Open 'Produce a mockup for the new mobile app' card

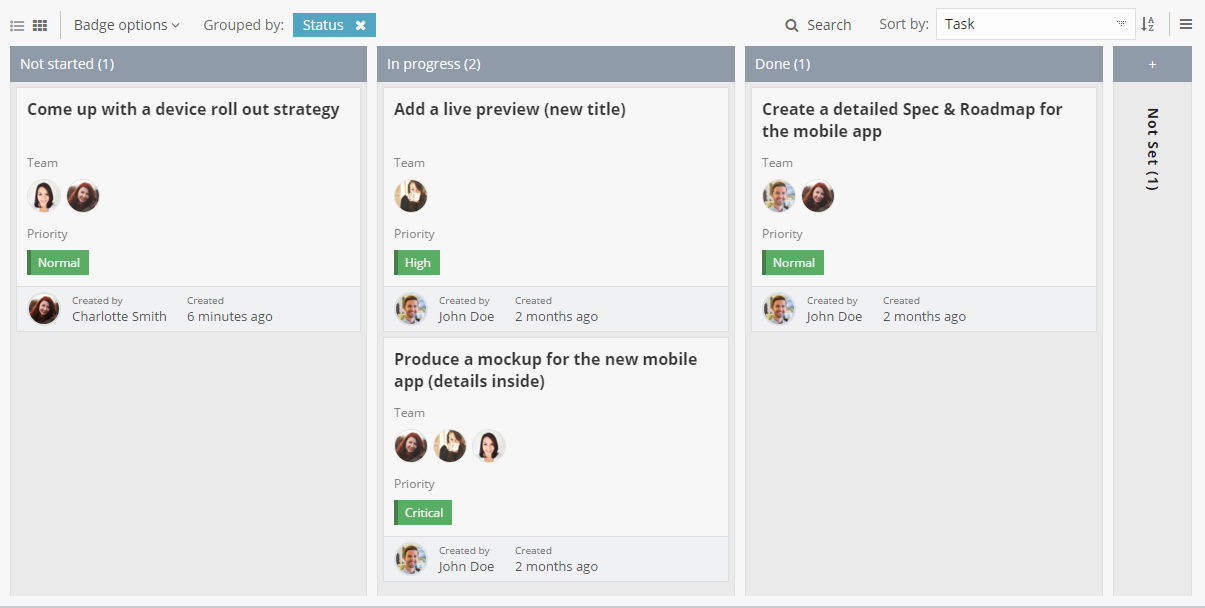pos(545,370)
